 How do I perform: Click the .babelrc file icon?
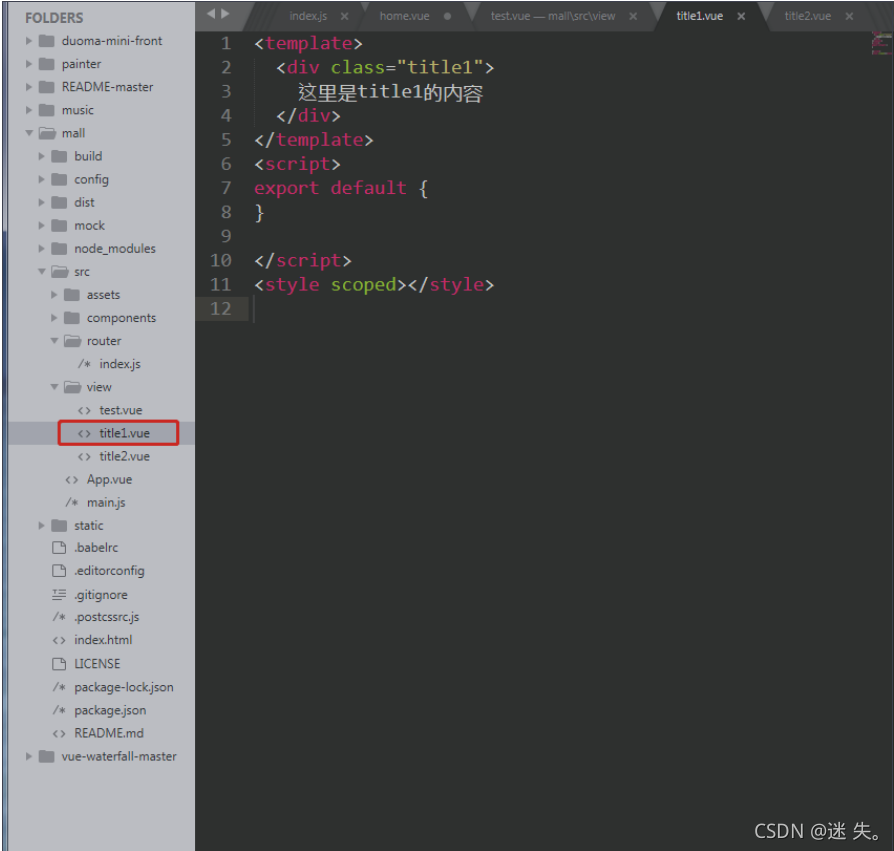[59, 548]
